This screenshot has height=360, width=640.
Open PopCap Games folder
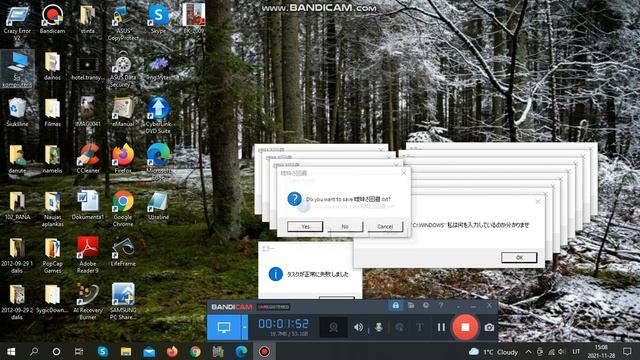click(52, 255)
